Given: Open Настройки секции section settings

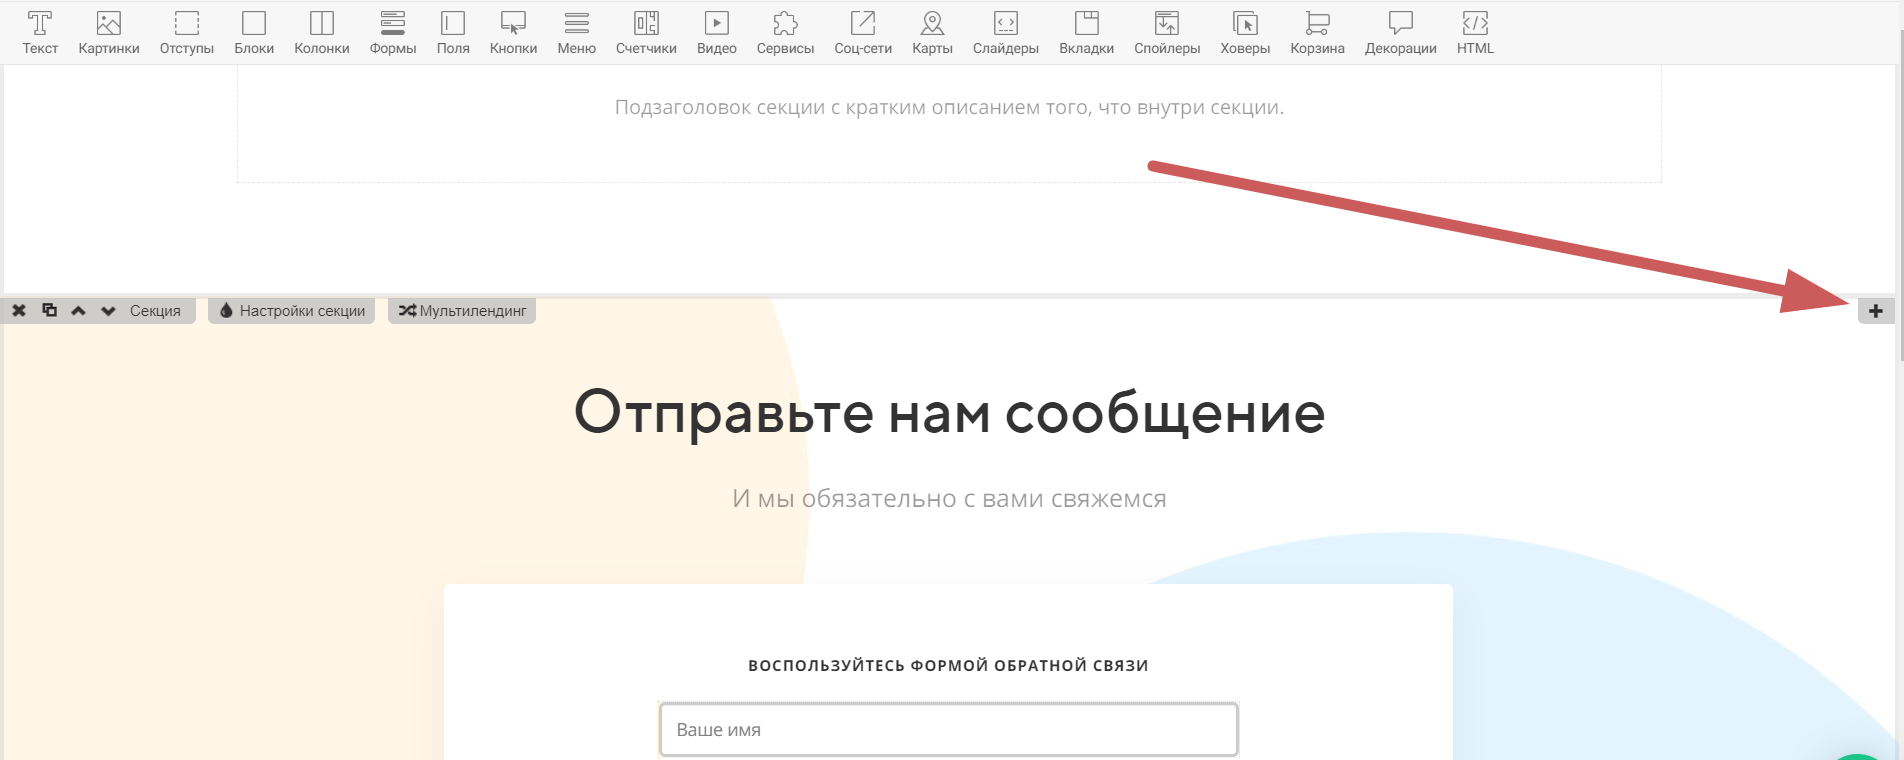Looking at the screenshot, I should (292, 311).
